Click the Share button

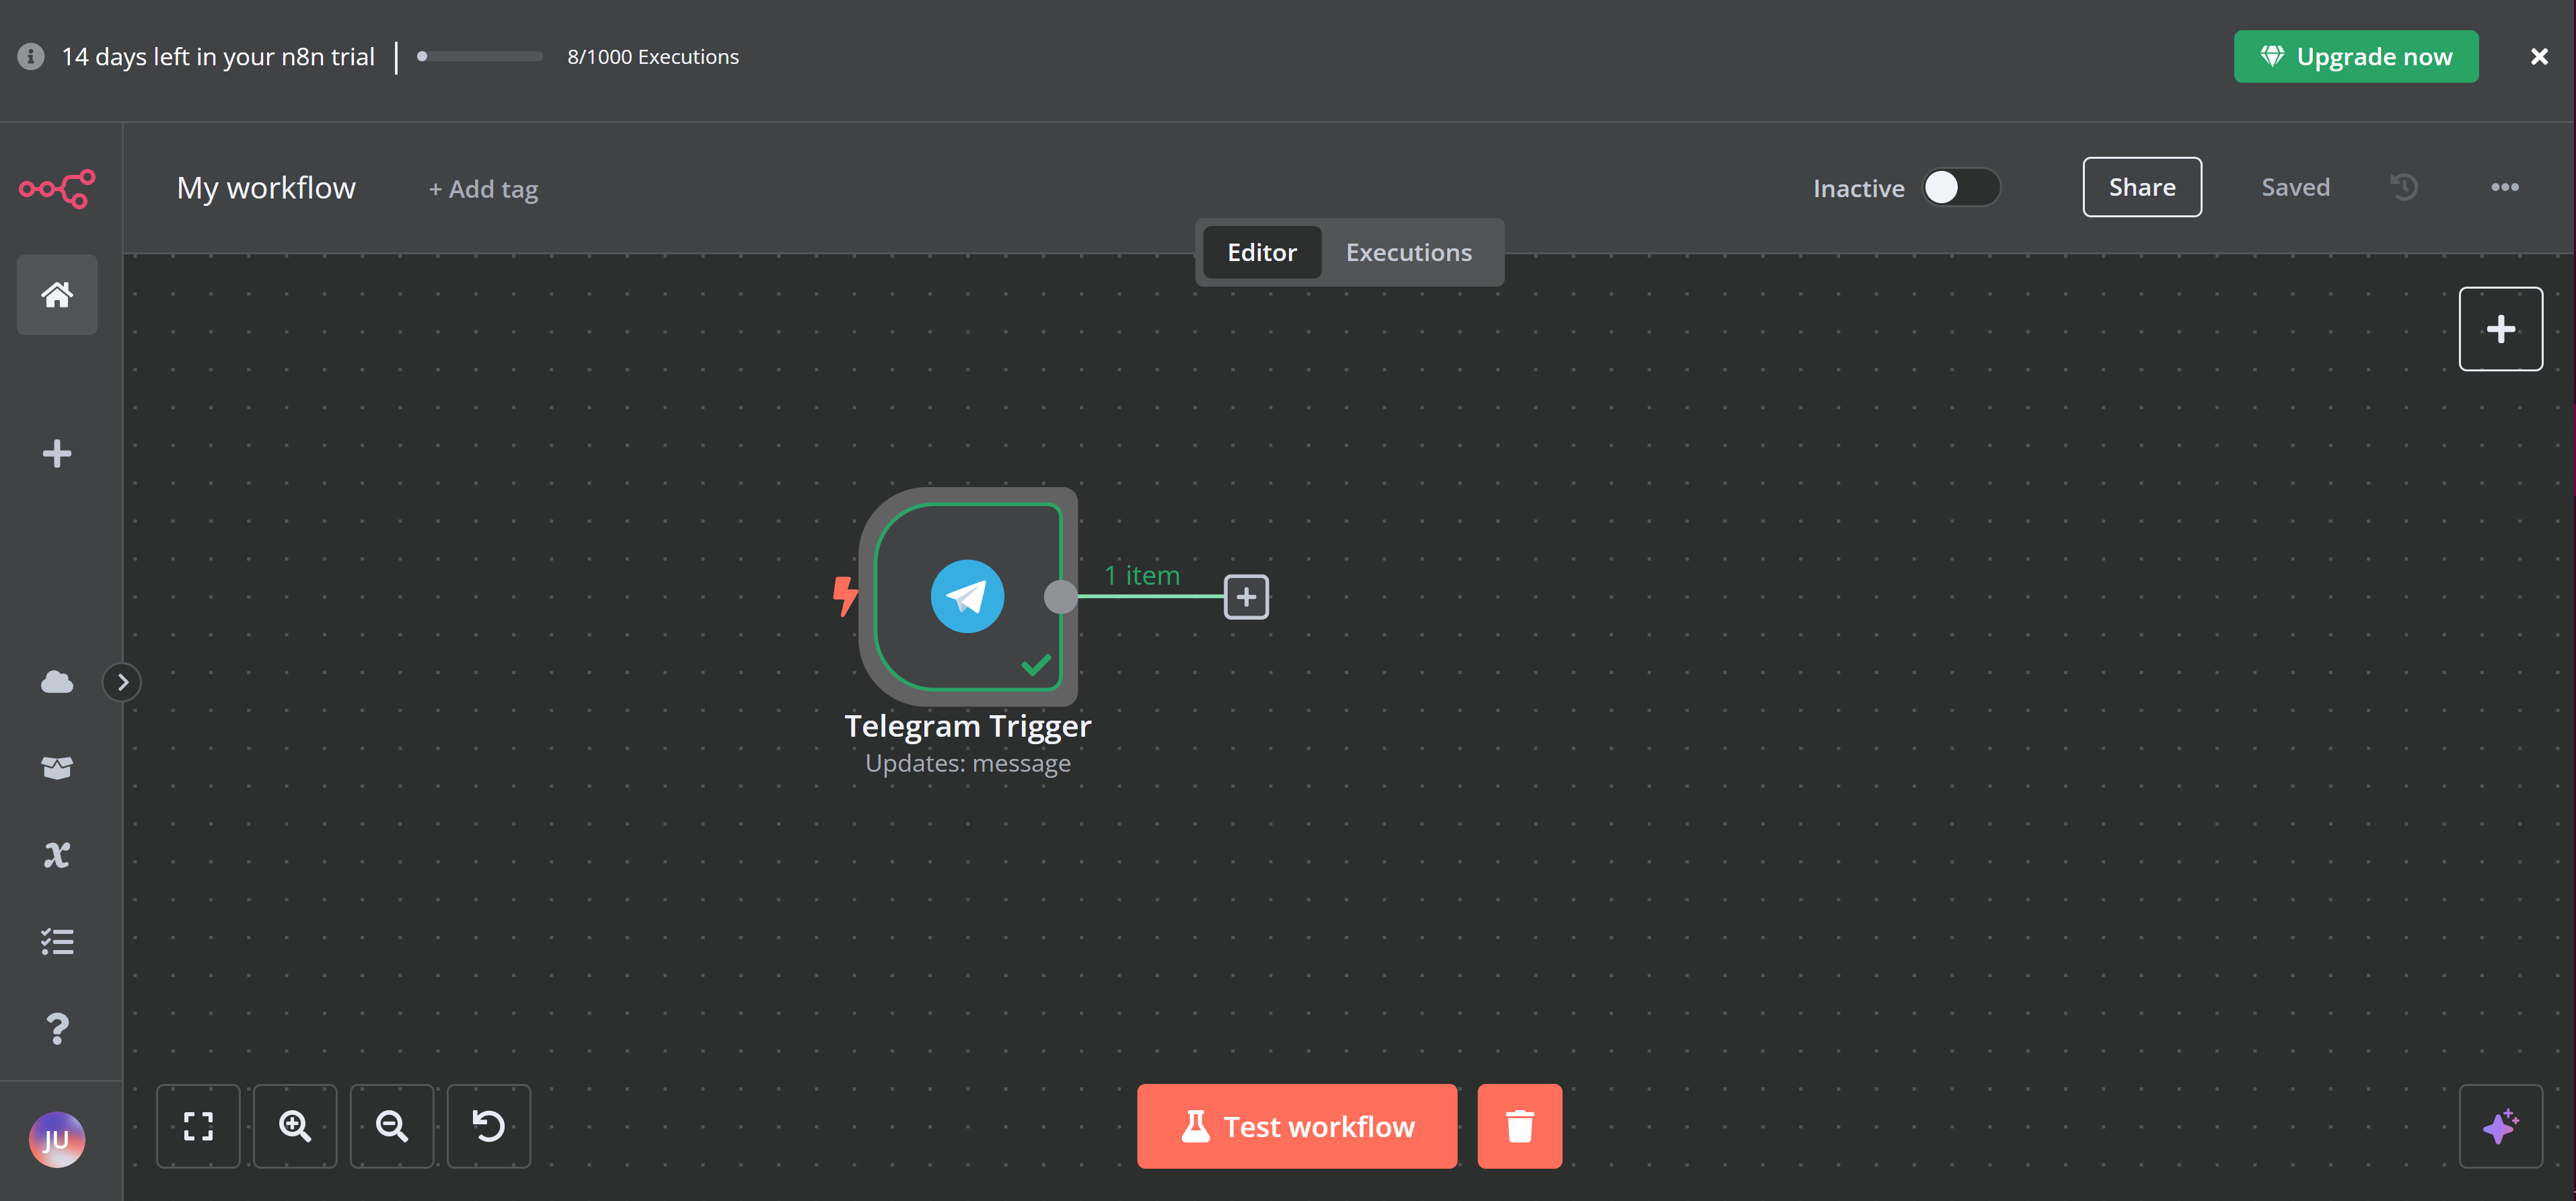(x=2142, y=187)
